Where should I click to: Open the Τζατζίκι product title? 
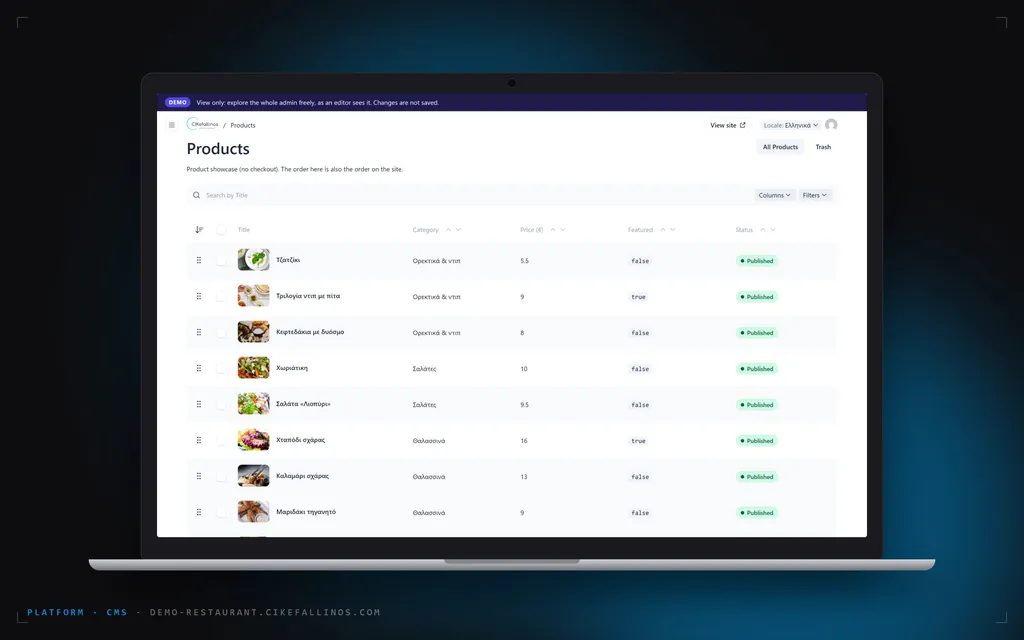pos(288,260)
